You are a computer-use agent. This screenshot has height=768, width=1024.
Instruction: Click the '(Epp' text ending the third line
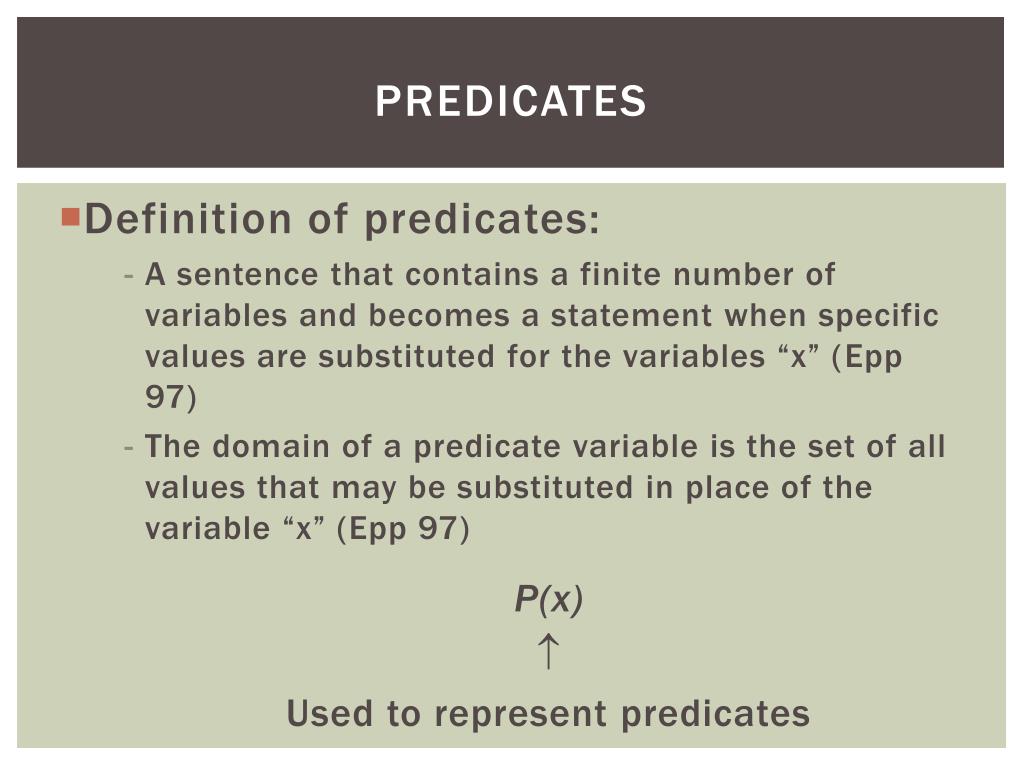tap(866, 357)
